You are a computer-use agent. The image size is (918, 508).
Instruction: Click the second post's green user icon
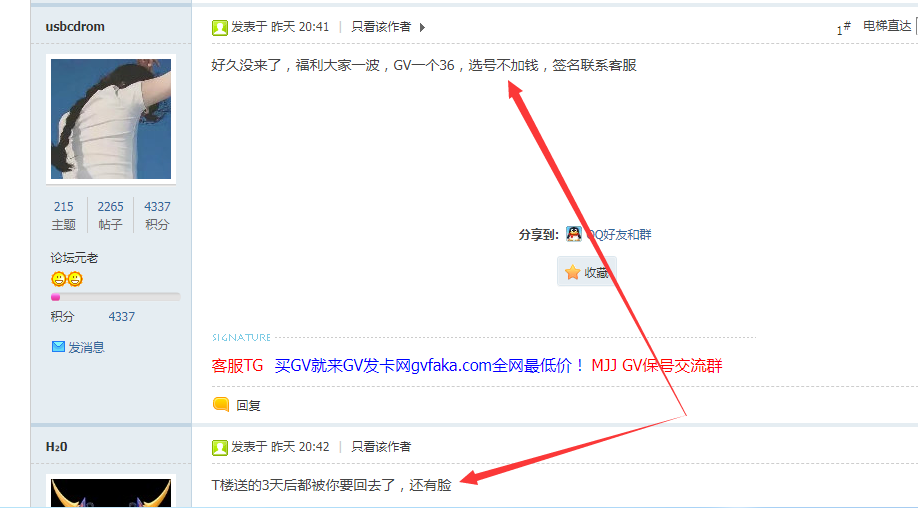point(220,448)
